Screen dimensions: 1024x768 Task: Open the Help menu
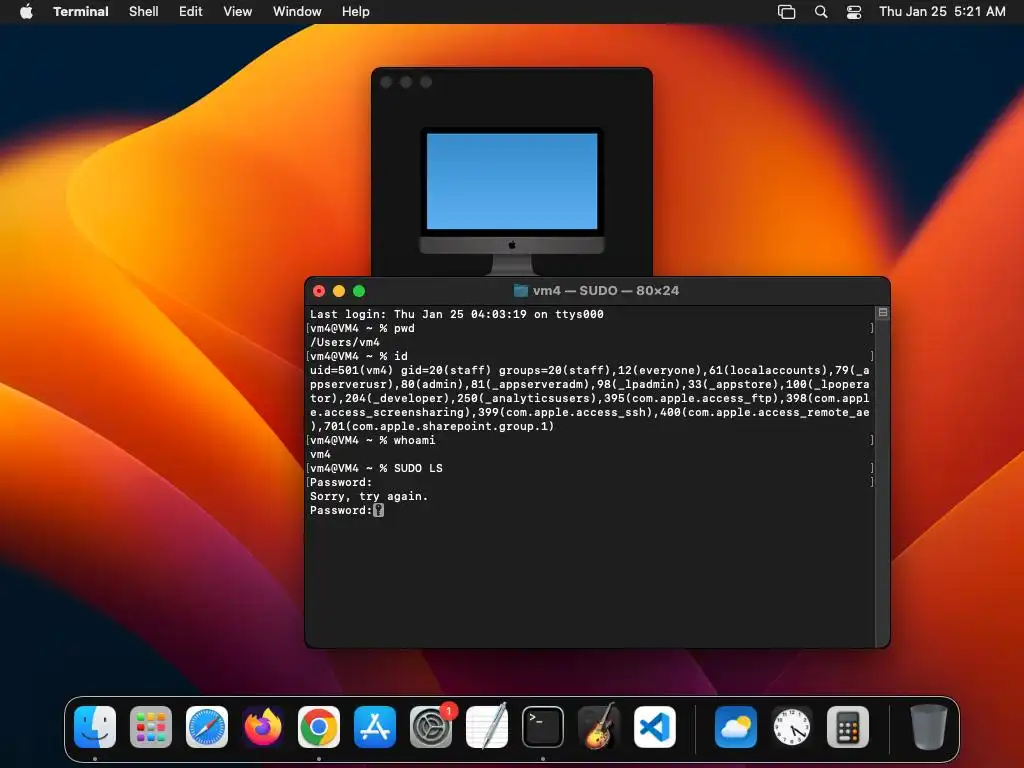coord(355,11)
